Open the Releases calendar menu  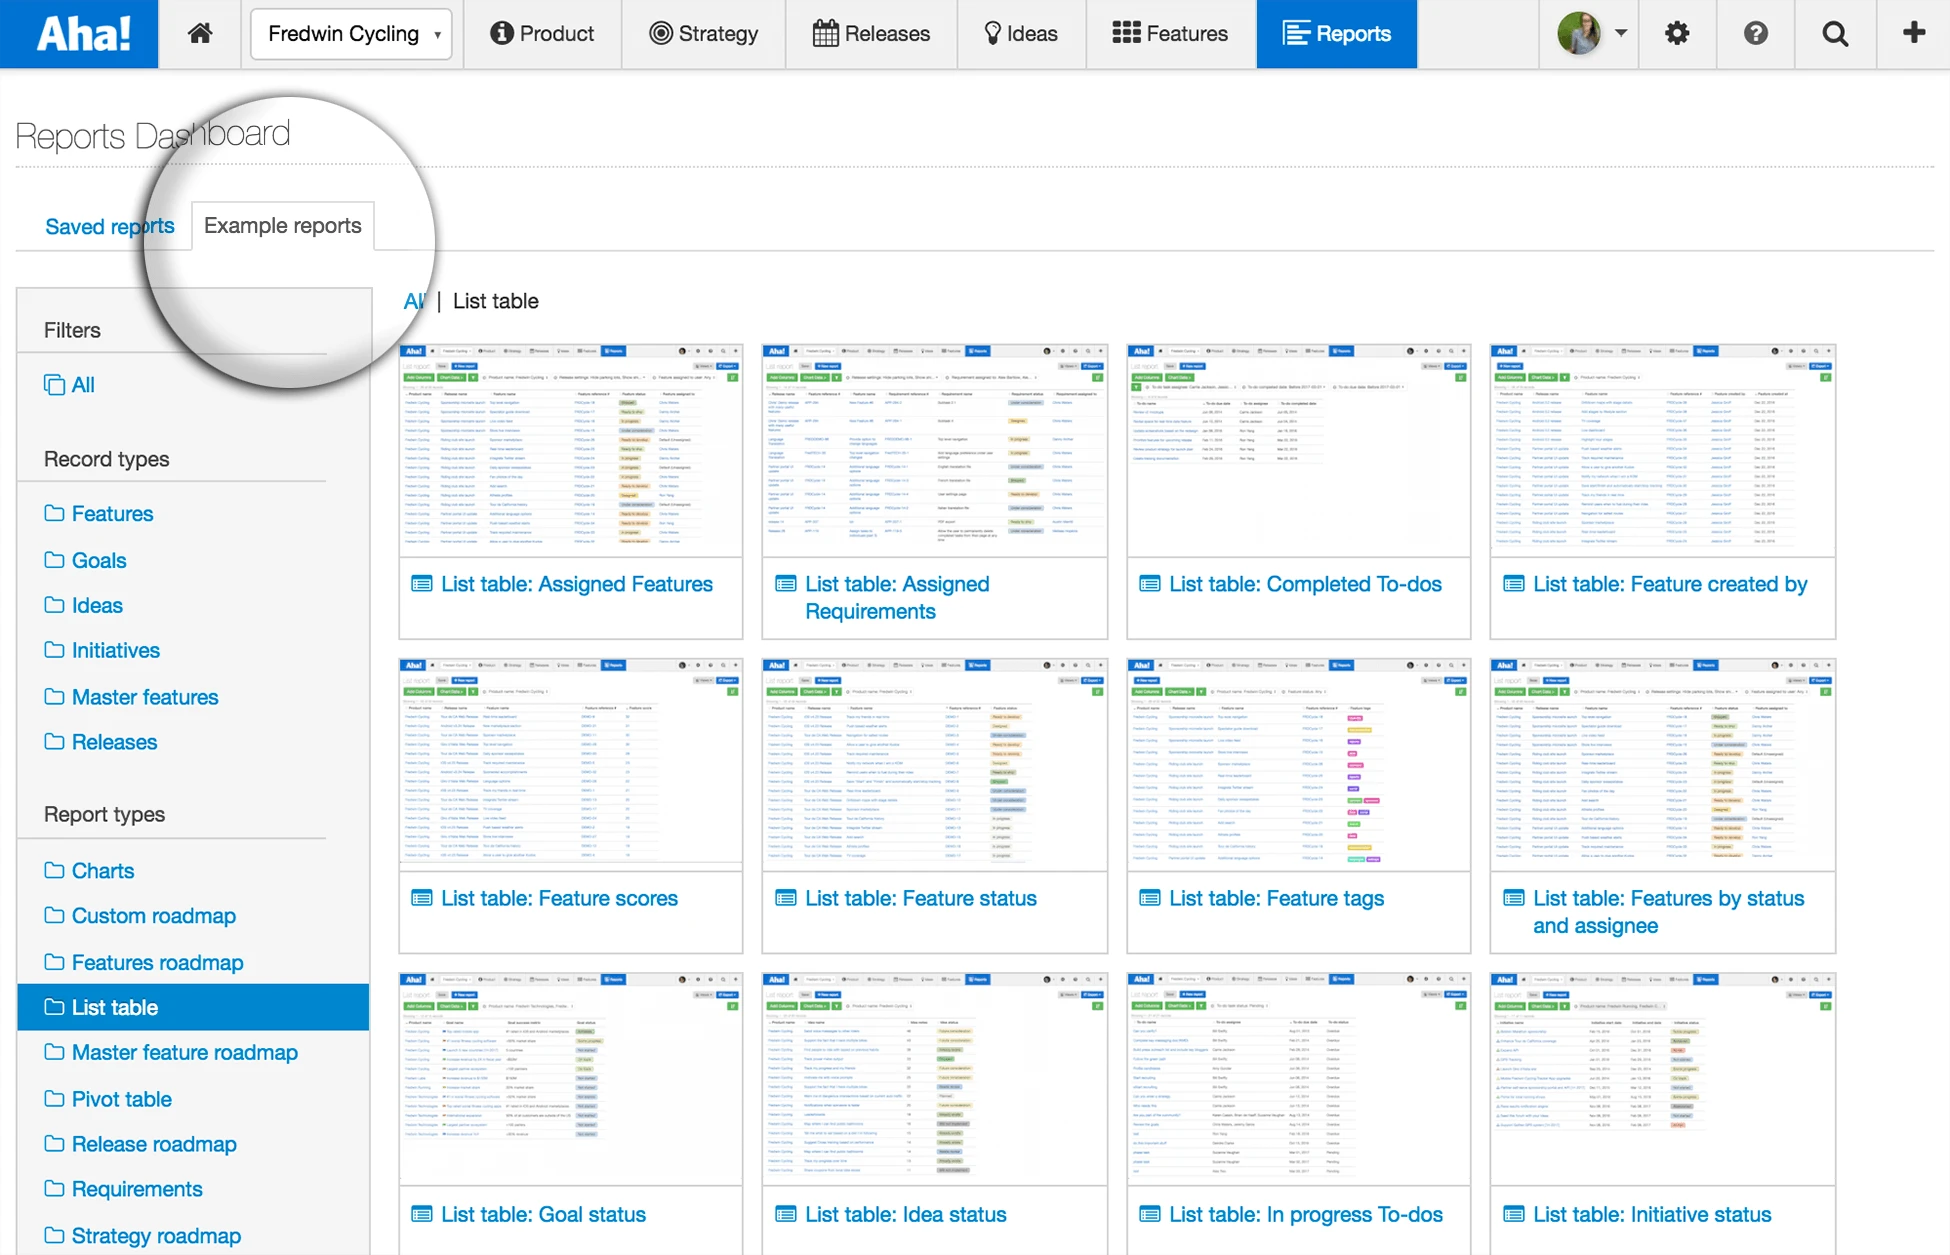(x=871, y=34)
